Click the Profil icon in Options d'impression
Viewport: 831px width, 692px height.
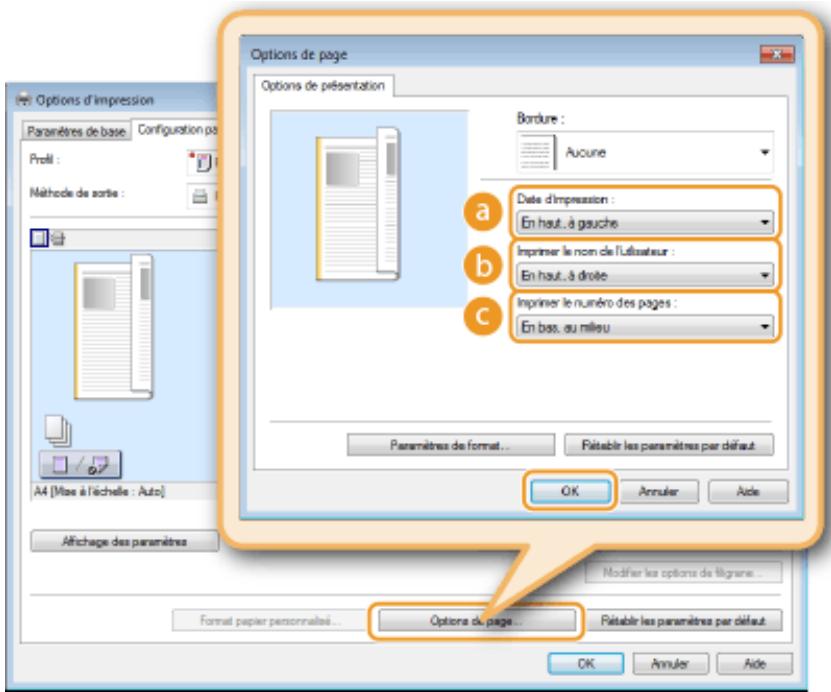click(202, 162)
